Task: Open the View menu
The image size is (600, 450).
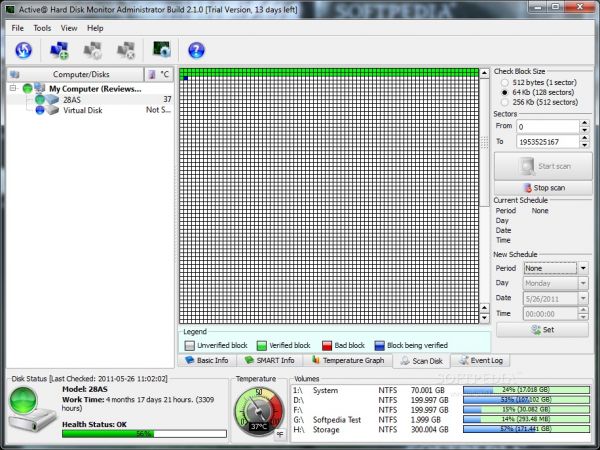Action: [69, 28]
